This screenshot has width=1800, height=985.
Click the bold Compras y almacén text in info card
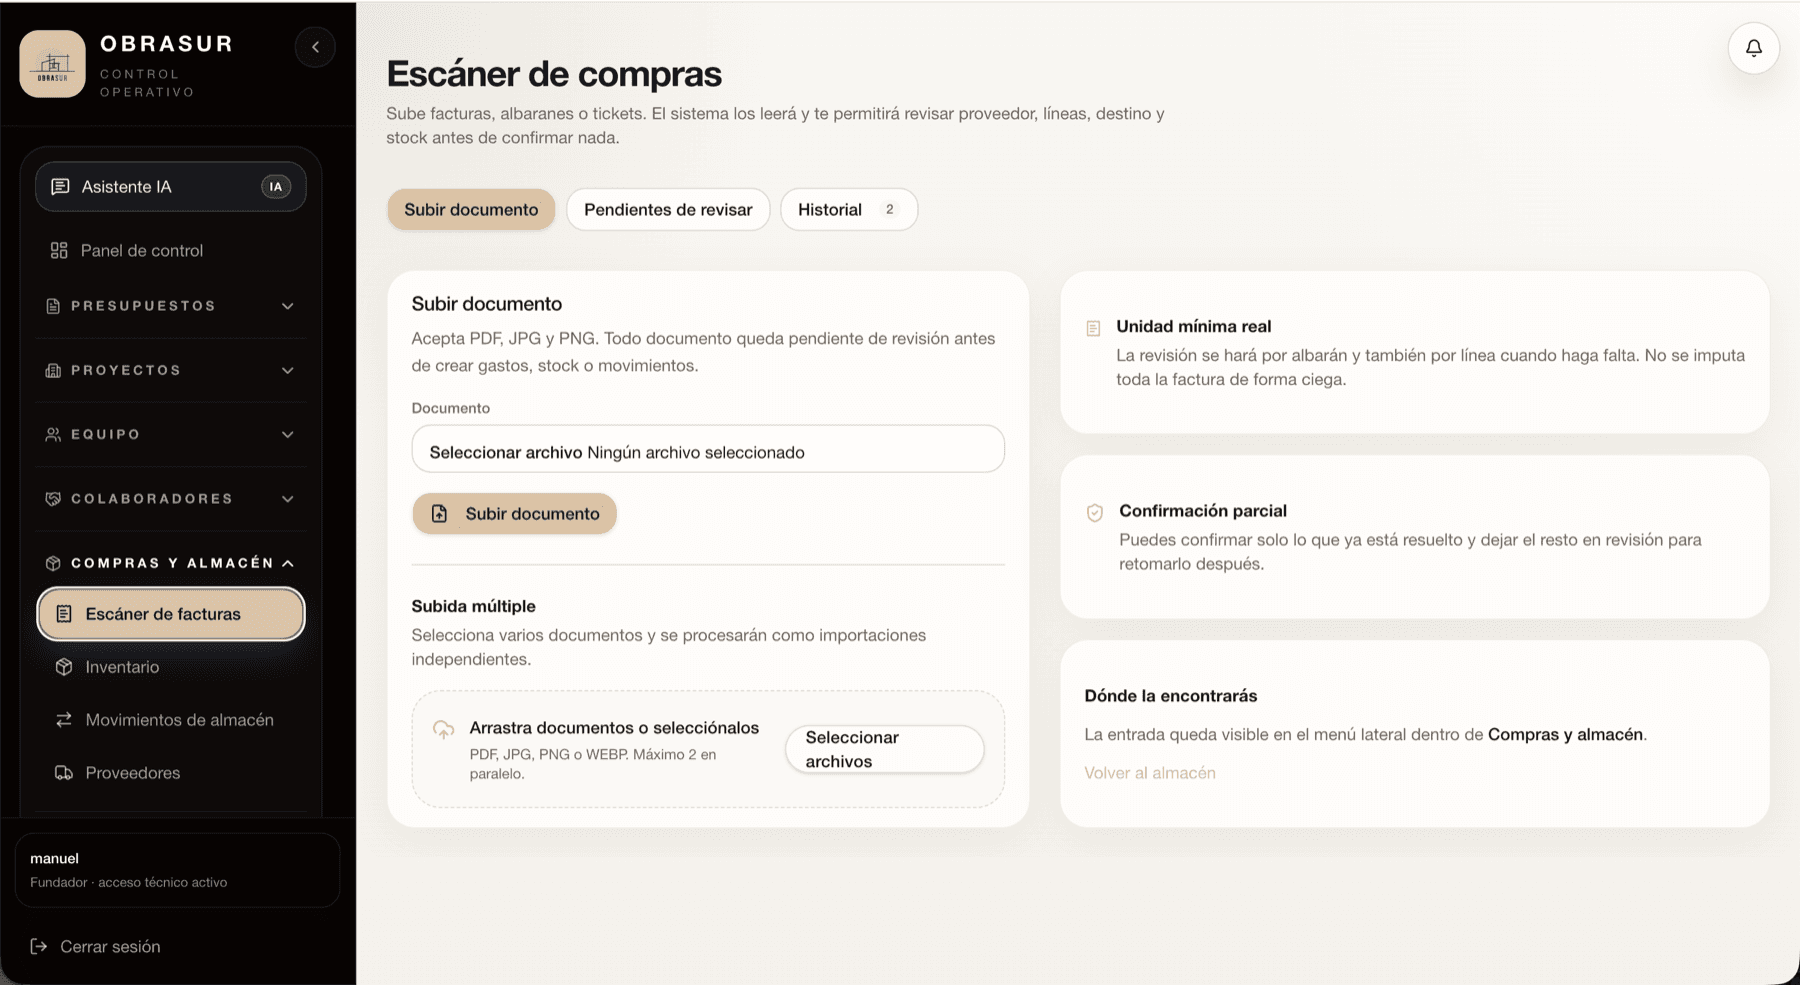1565,734
